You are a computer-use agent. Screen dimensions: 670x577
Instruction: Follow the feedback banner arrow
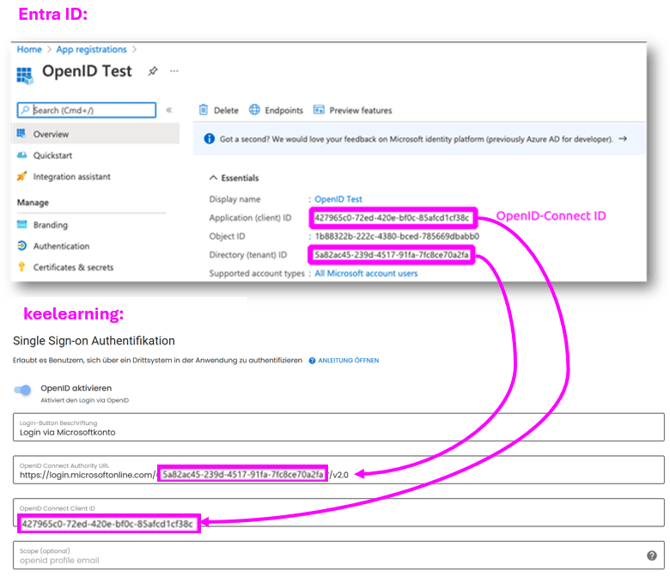point(622,140)
